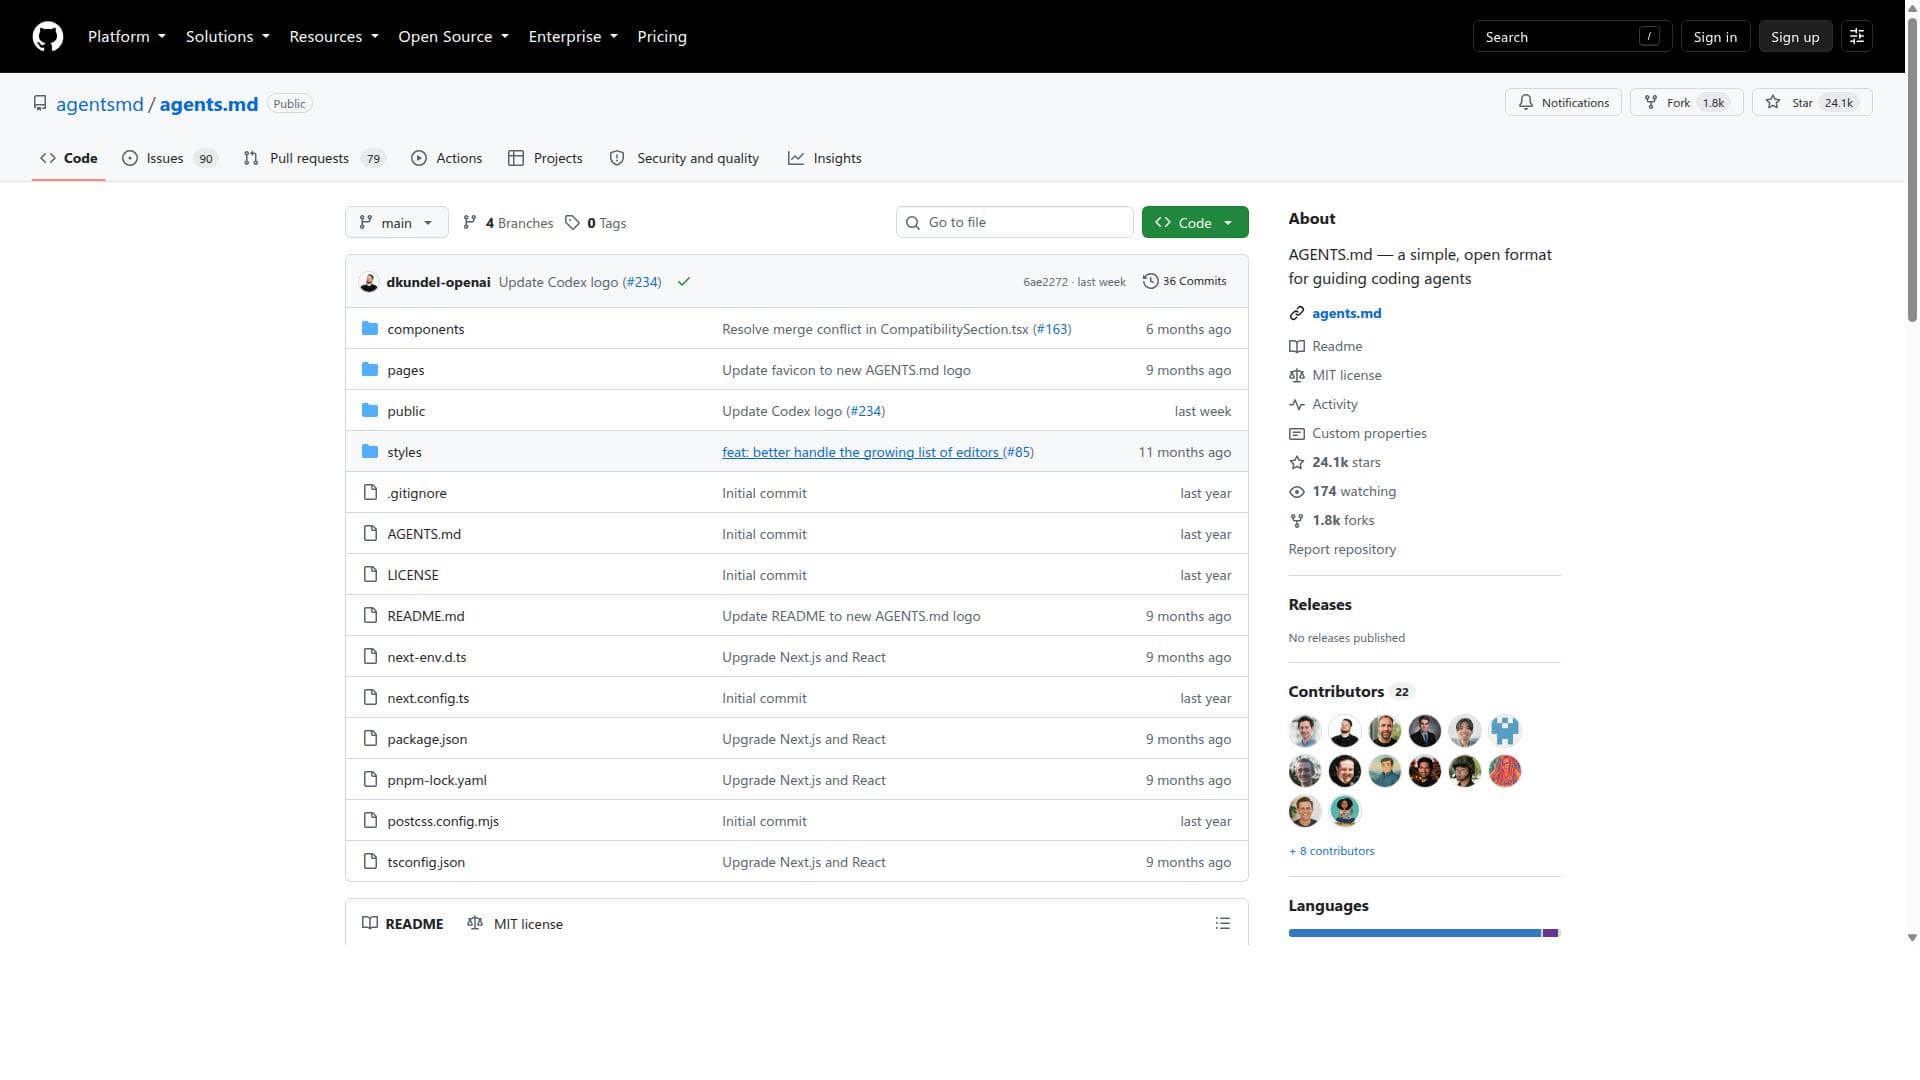
Task: Expand the green Code dropdown button
Action: [x=1195, y=223]
